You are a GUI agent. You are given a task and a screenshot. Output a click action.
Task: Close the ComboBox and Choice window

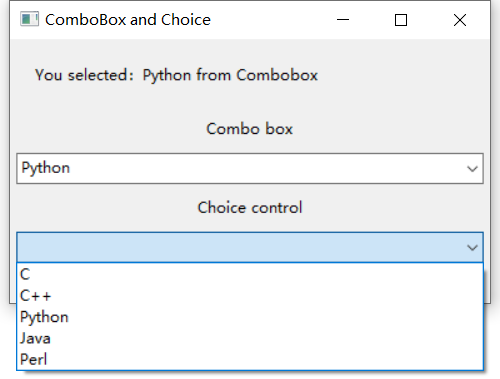(x=460, y=20)
